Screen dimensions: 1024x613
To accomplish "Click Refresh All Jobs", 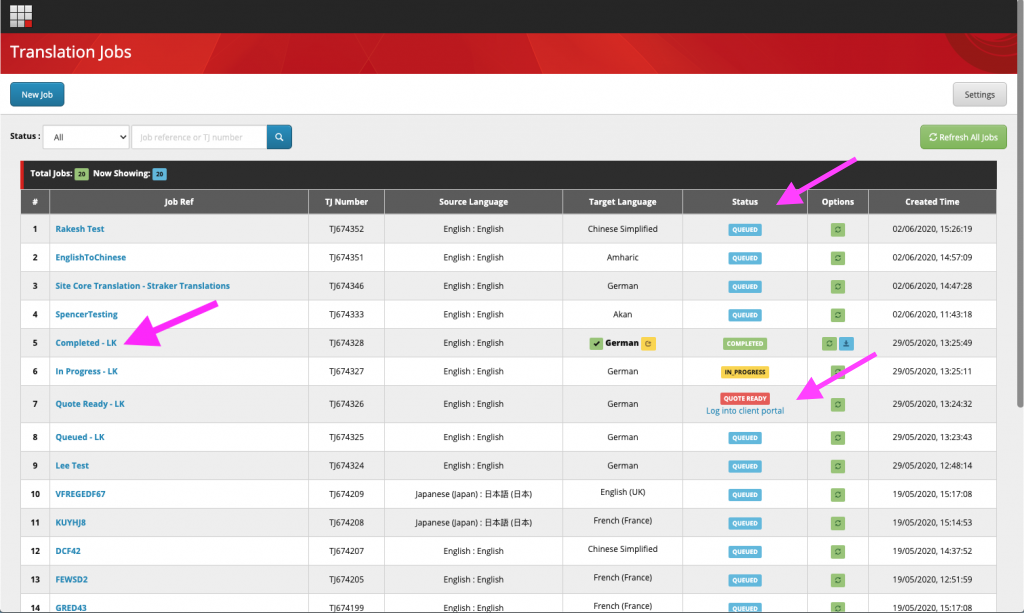I will (x=963, y=137).
